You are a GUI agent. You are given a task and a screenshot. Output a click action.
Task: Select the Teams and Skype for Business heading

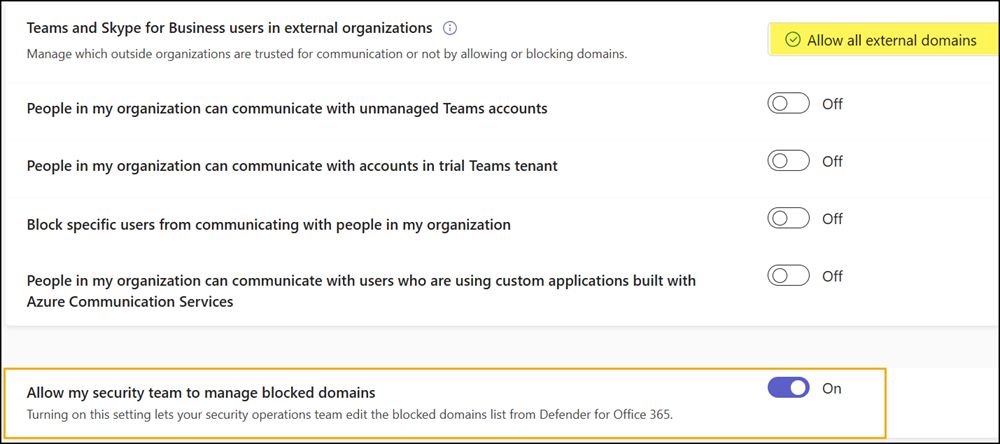coord(229,28)
